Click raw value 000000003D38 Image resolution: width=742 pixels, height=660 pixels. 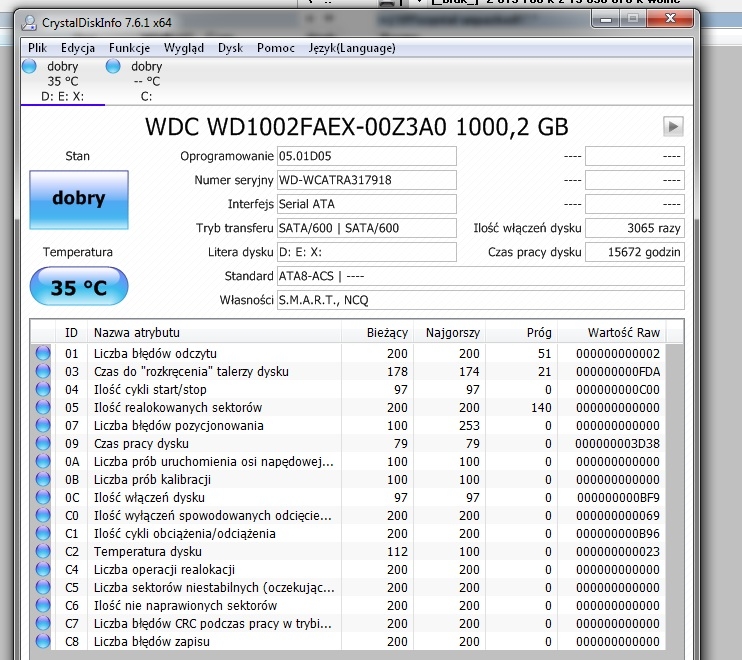(618, 443)
